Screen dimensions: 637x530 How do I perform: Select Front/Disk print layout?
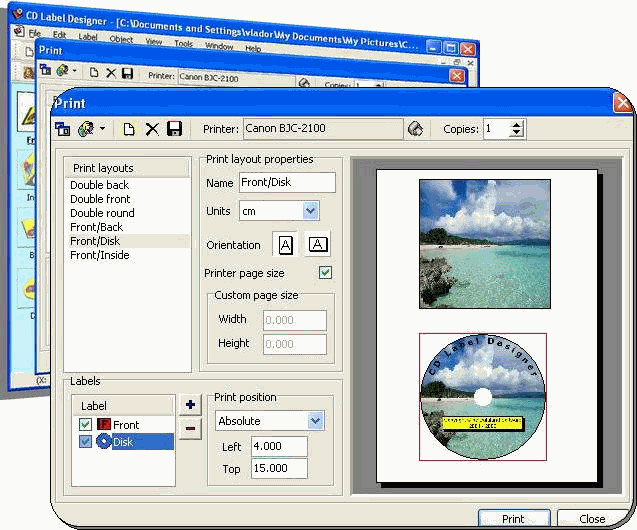coord(128,241)
